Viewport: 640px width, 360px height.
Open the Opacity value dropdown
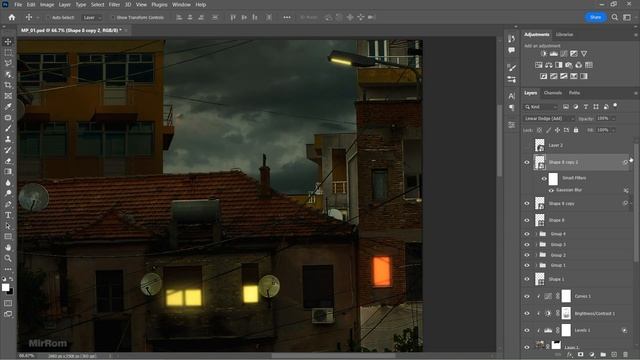click(613, 118)
